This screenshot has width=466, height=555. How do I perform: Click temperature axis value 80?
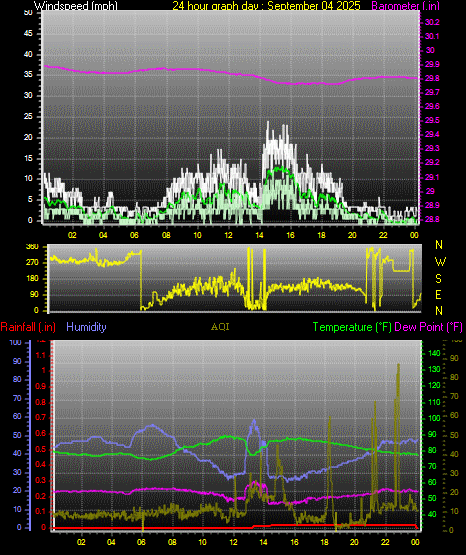click(x=432, y=451)
